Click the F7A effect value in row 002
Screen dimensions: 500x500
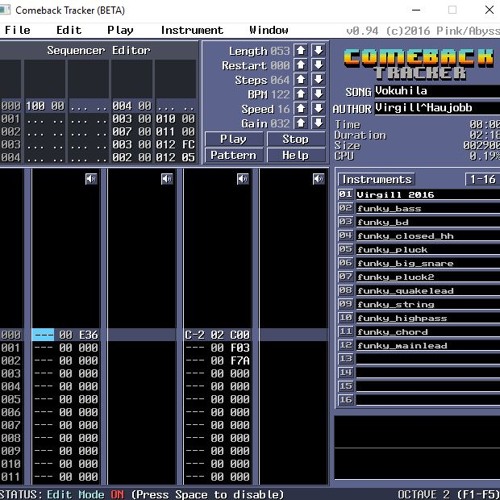[x=240, y=361]
